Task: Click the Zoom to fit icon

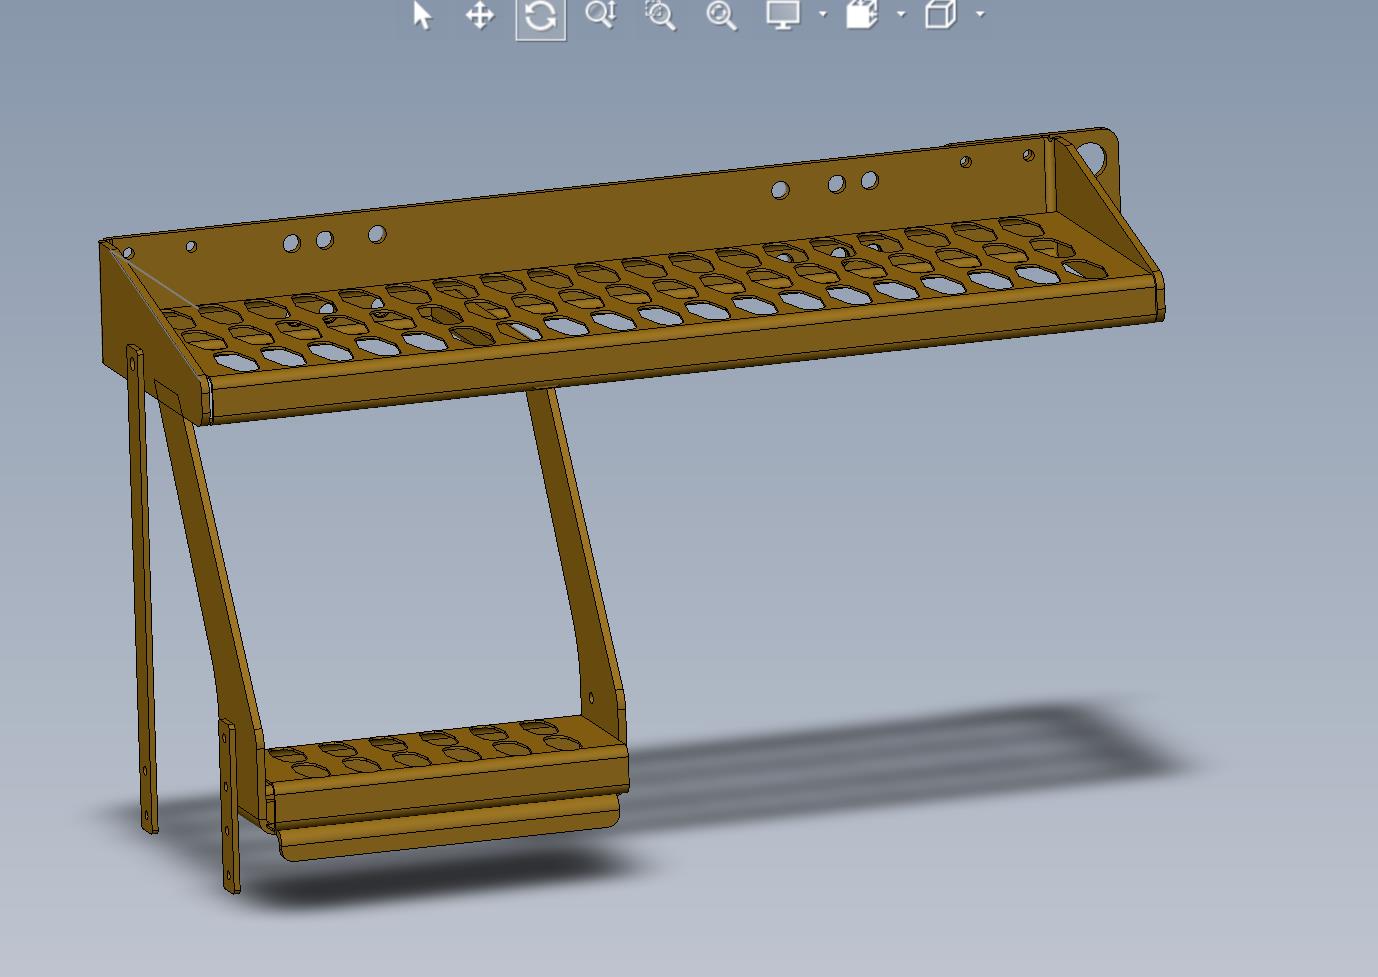Action: pyautogui.click(x=721, y=15)
